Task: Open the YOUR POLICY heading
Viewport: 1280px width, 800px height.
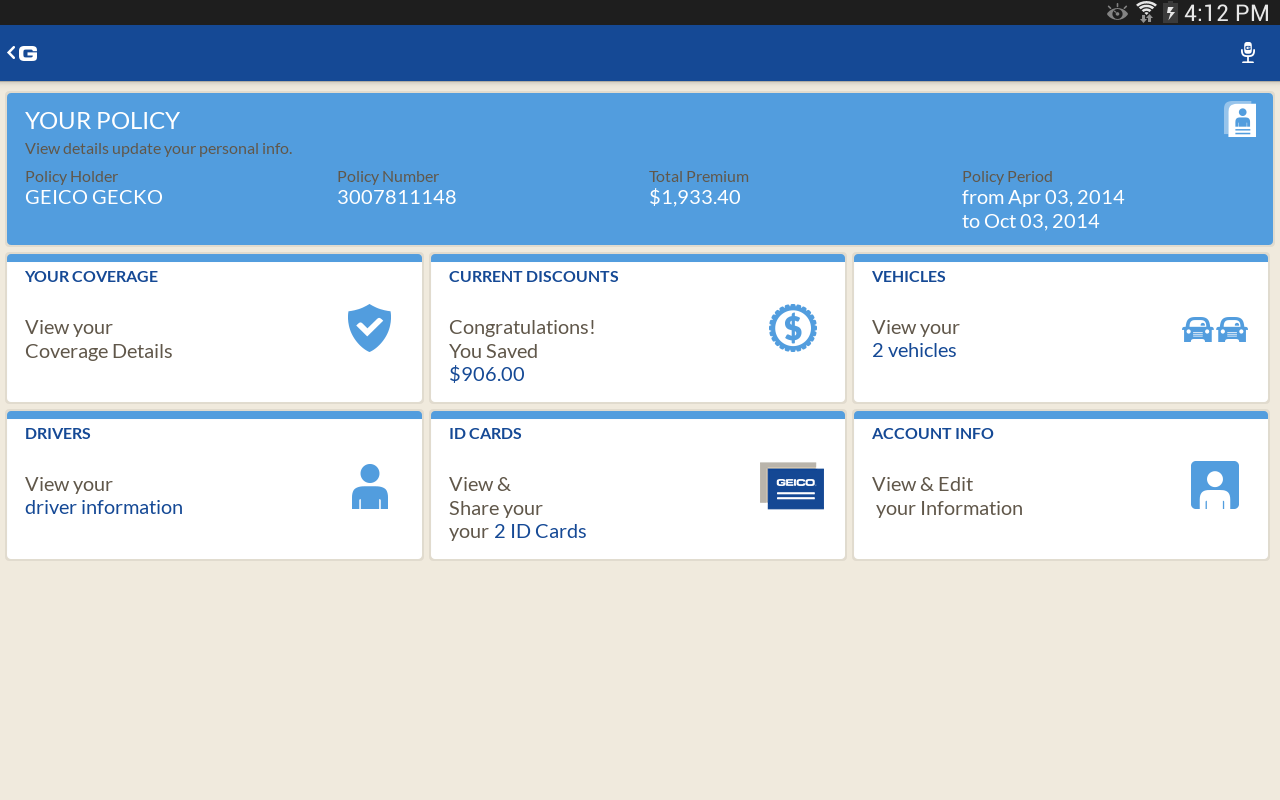Action: pos(102,120)
